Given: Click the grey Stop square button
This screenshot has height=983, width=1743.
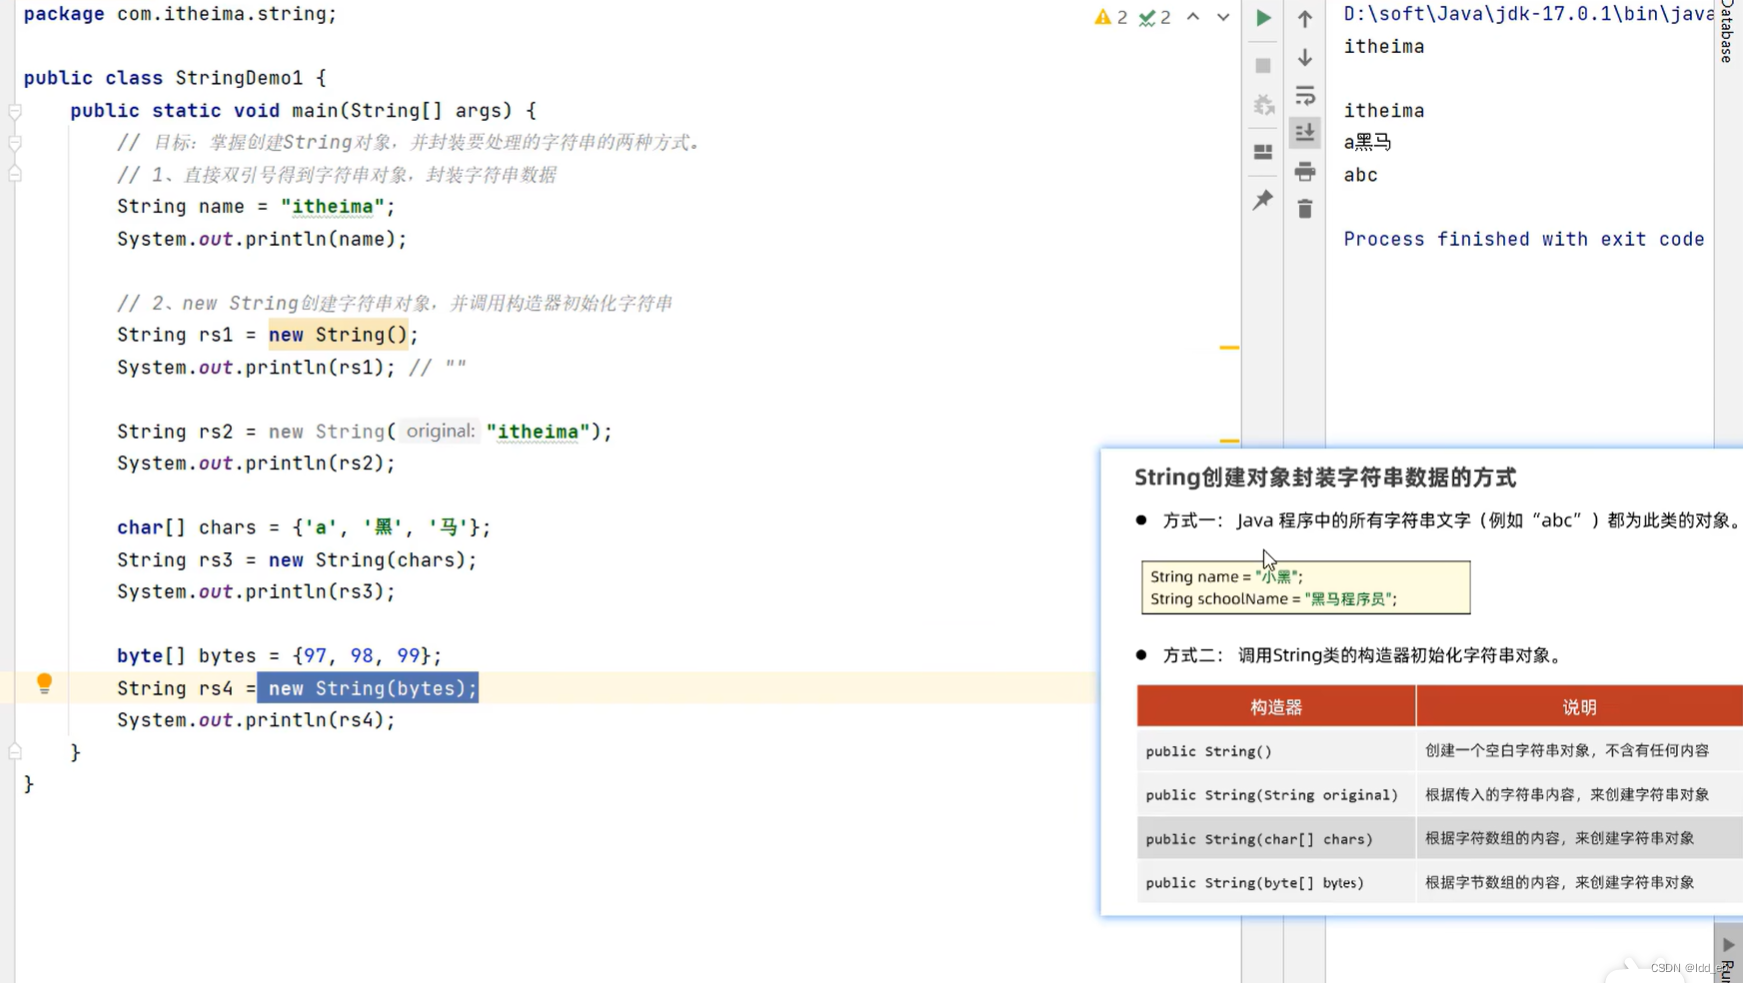Looking at the screenshot, I should 1264,66.
